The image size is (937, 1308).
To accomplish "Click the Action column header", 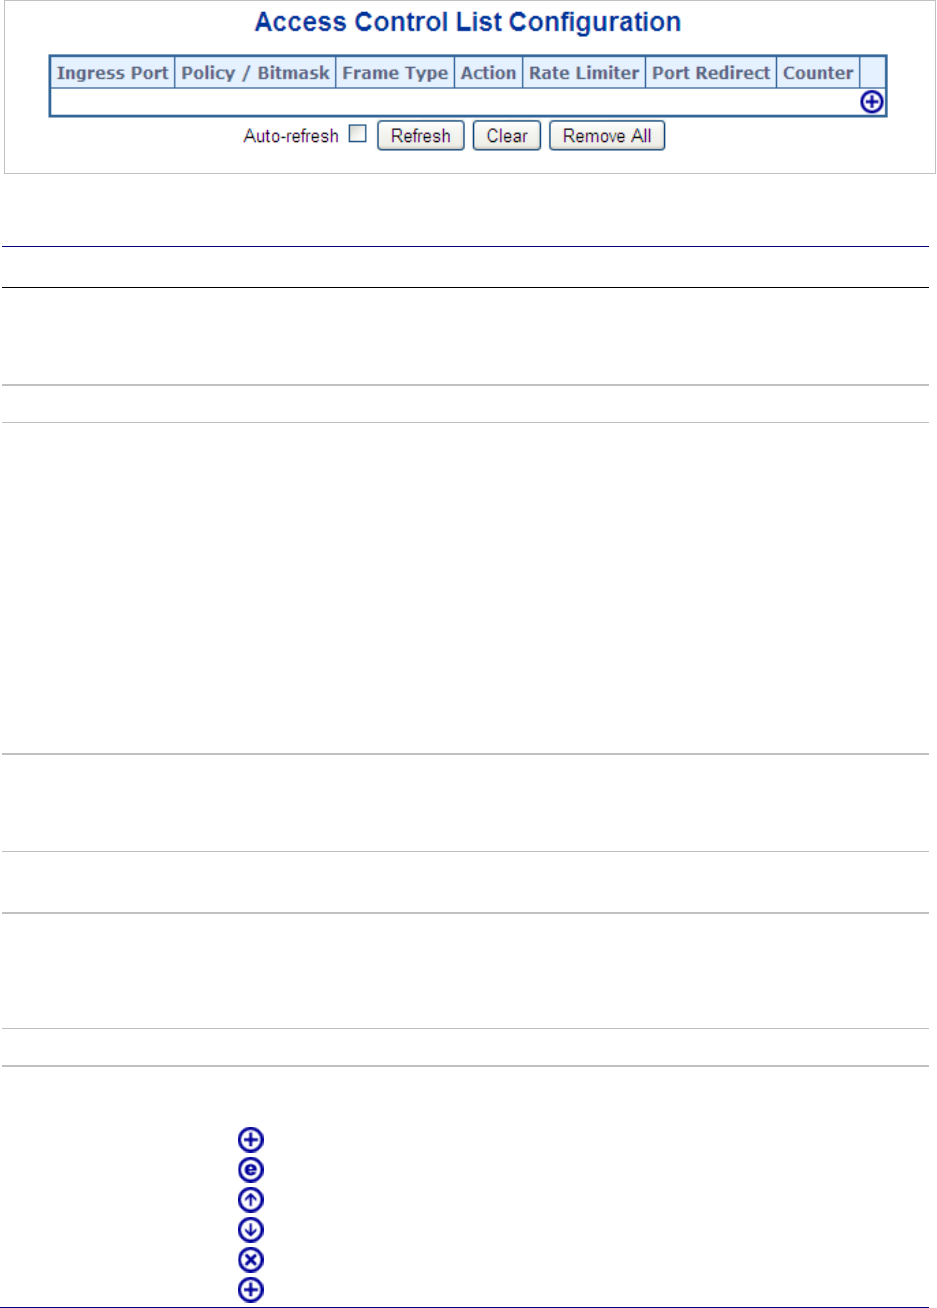I will (488, 73).
